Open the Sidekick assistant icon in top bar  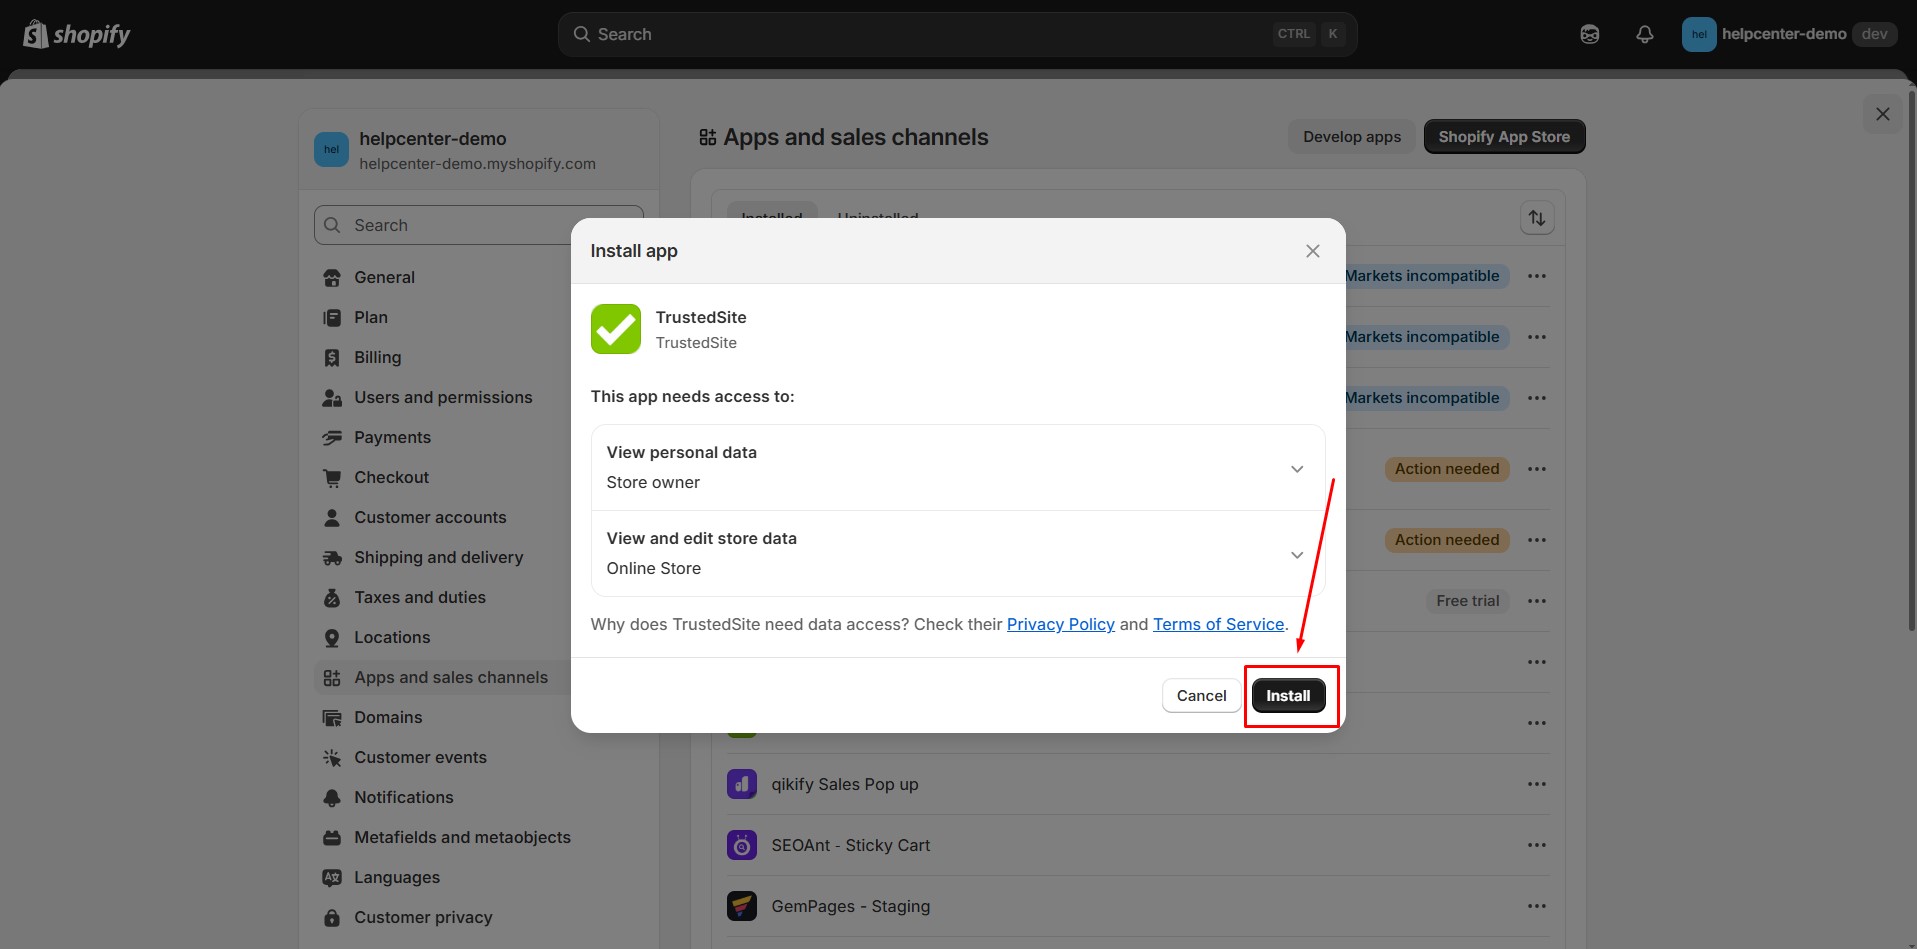coord(1589,35)
